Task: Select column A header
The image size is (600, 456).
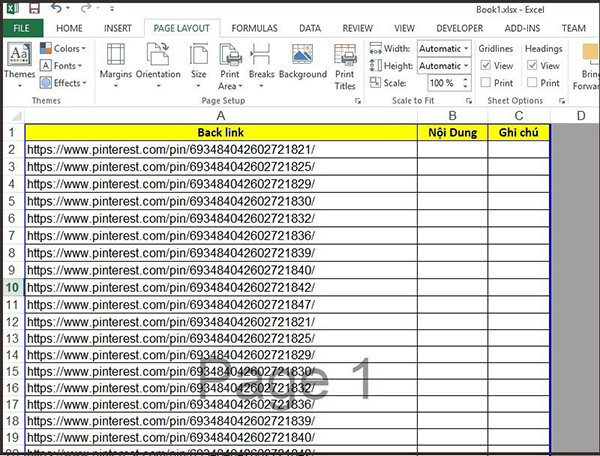Action: tap(221, 116)
